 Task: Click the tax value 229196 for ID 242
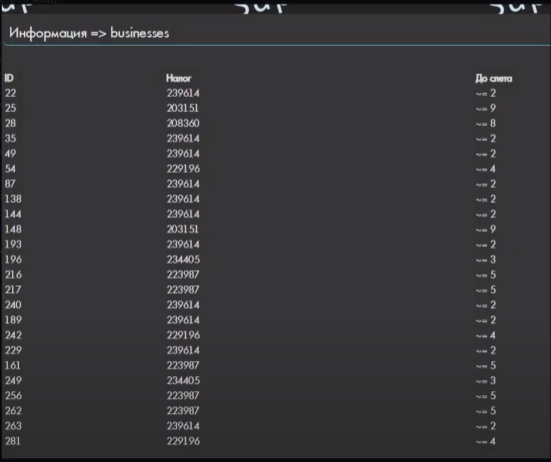[x=183, y=335]
